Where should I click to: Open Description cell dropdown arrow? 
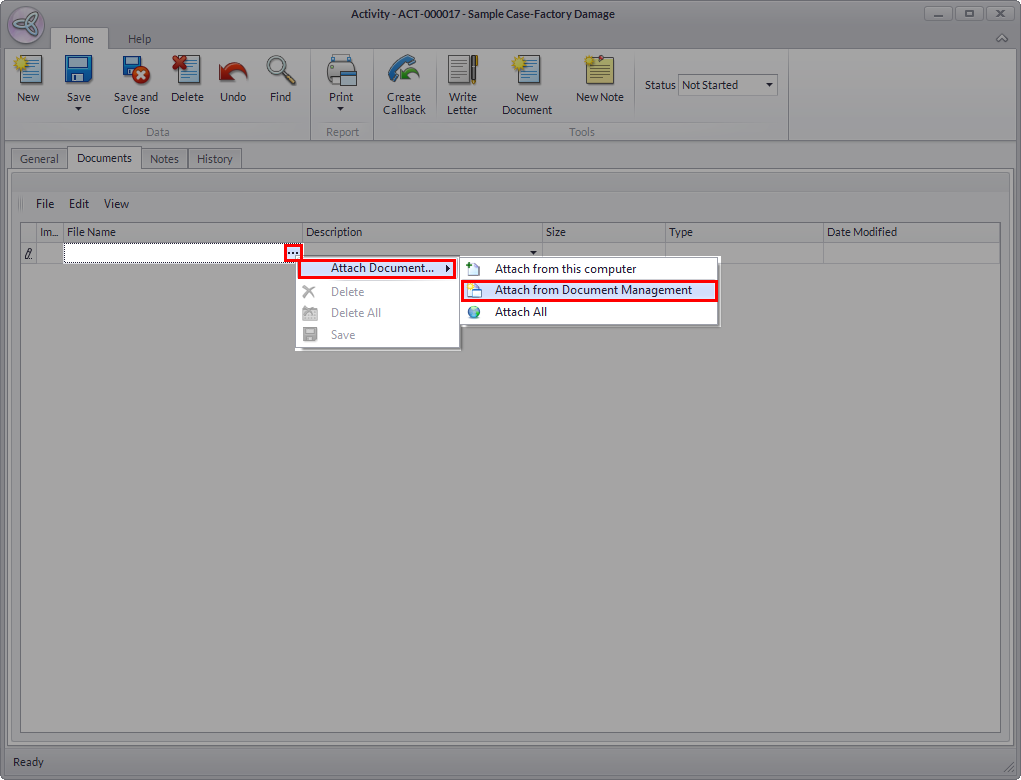point(533,253)
